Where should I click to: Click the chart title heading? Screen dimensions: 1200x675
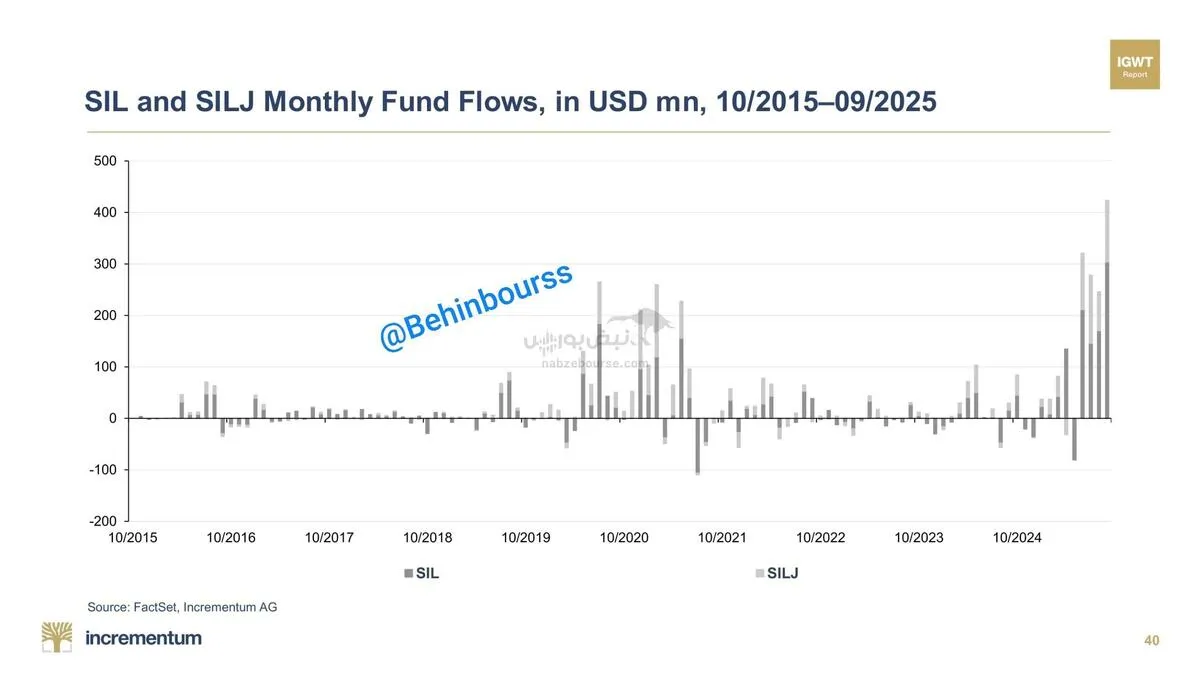click(x=510, y=102)
